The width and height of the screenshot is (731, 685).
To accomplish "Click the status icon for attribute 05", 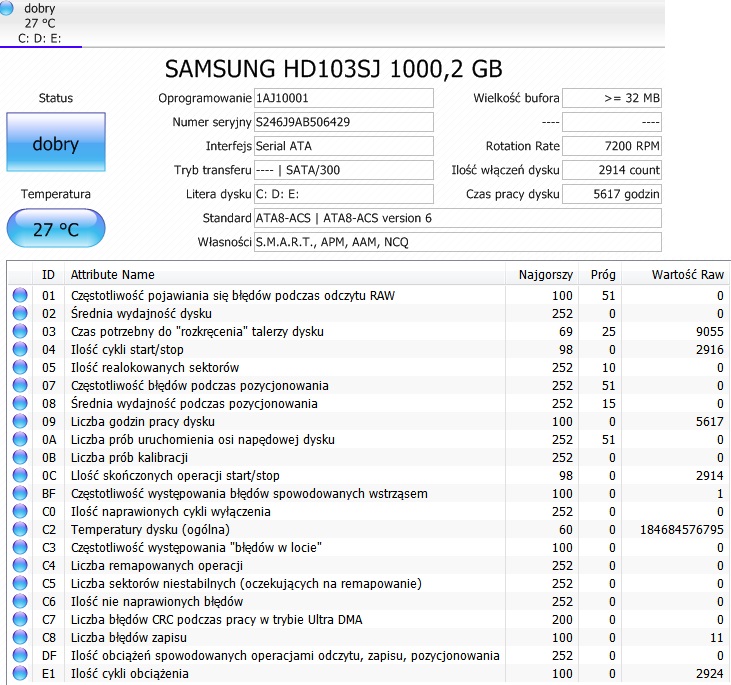I will point(20,368).
